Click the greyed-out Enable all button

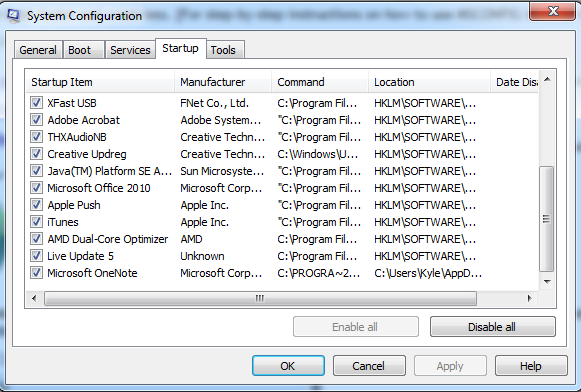point(356,327)
